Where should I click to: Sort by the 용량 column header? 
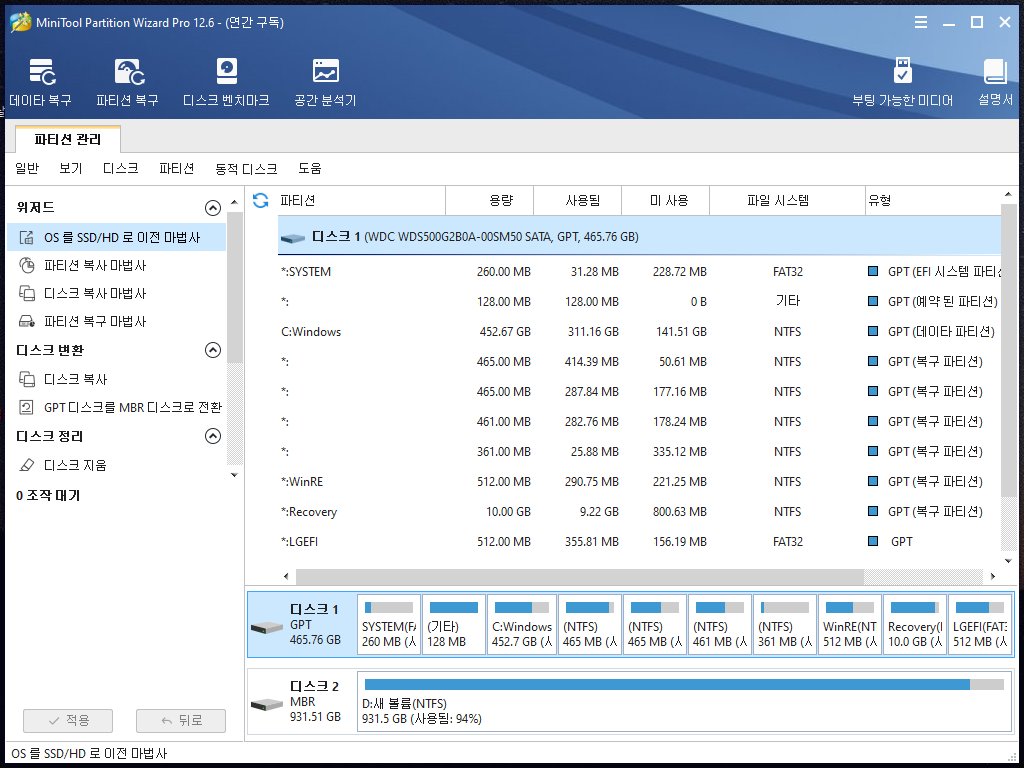490,200
